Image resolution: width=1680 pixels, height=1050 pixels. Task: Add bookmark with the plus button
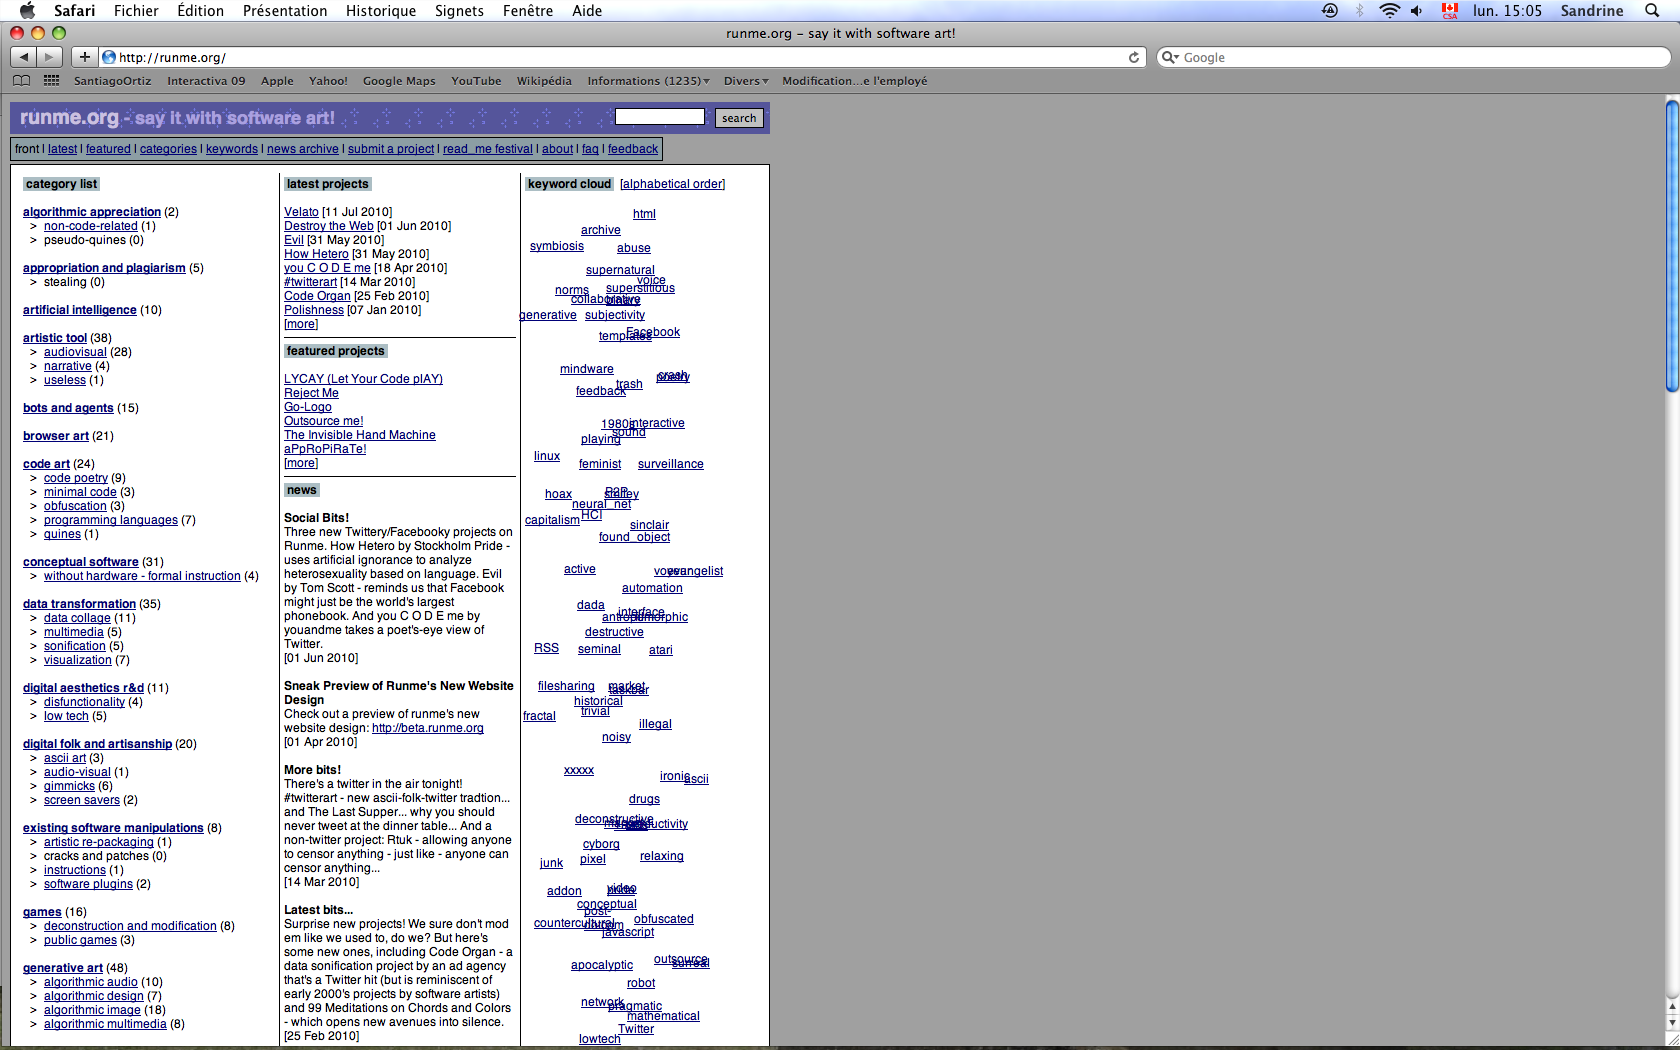(x=85, y=57)
